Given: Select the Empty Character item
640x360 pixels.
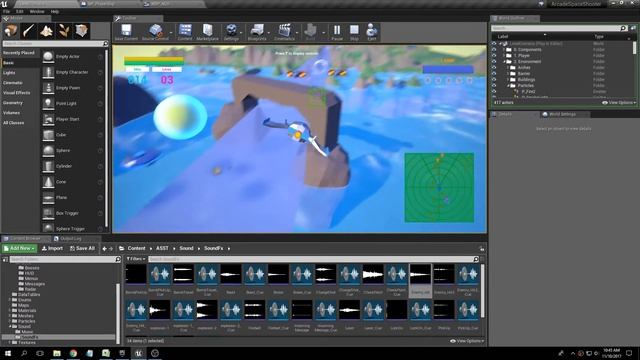Looking at the screenshot, I should [x=72, y=72].
